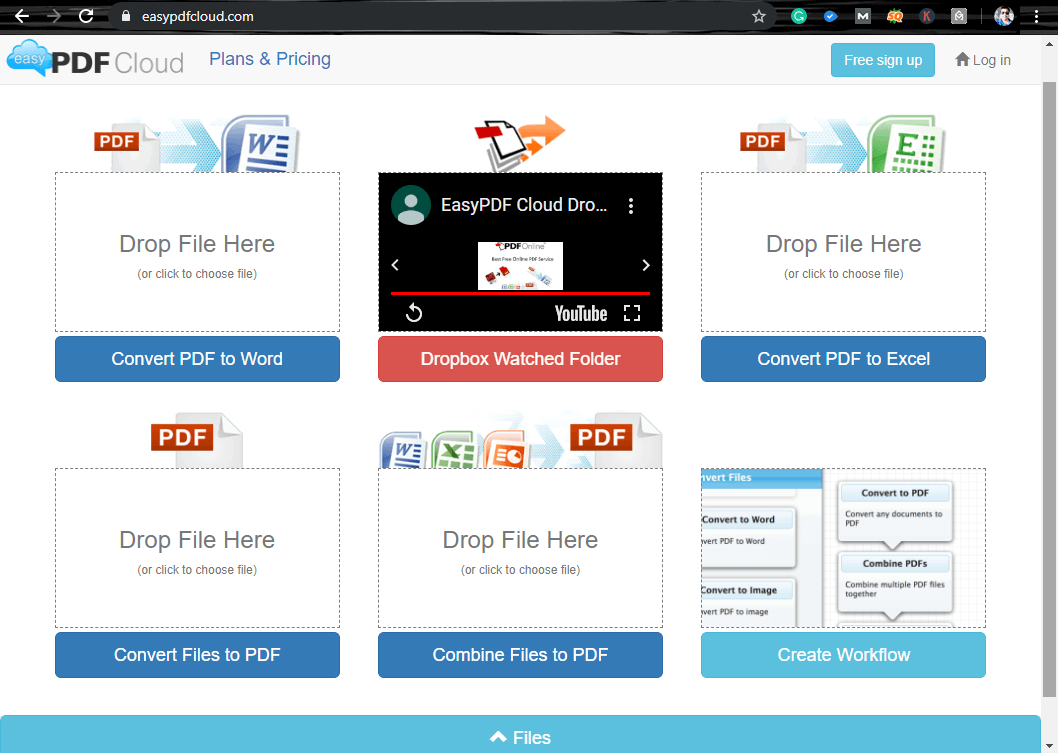Toggle fullscreen on the YouTube video

click(x=632, y=312)
